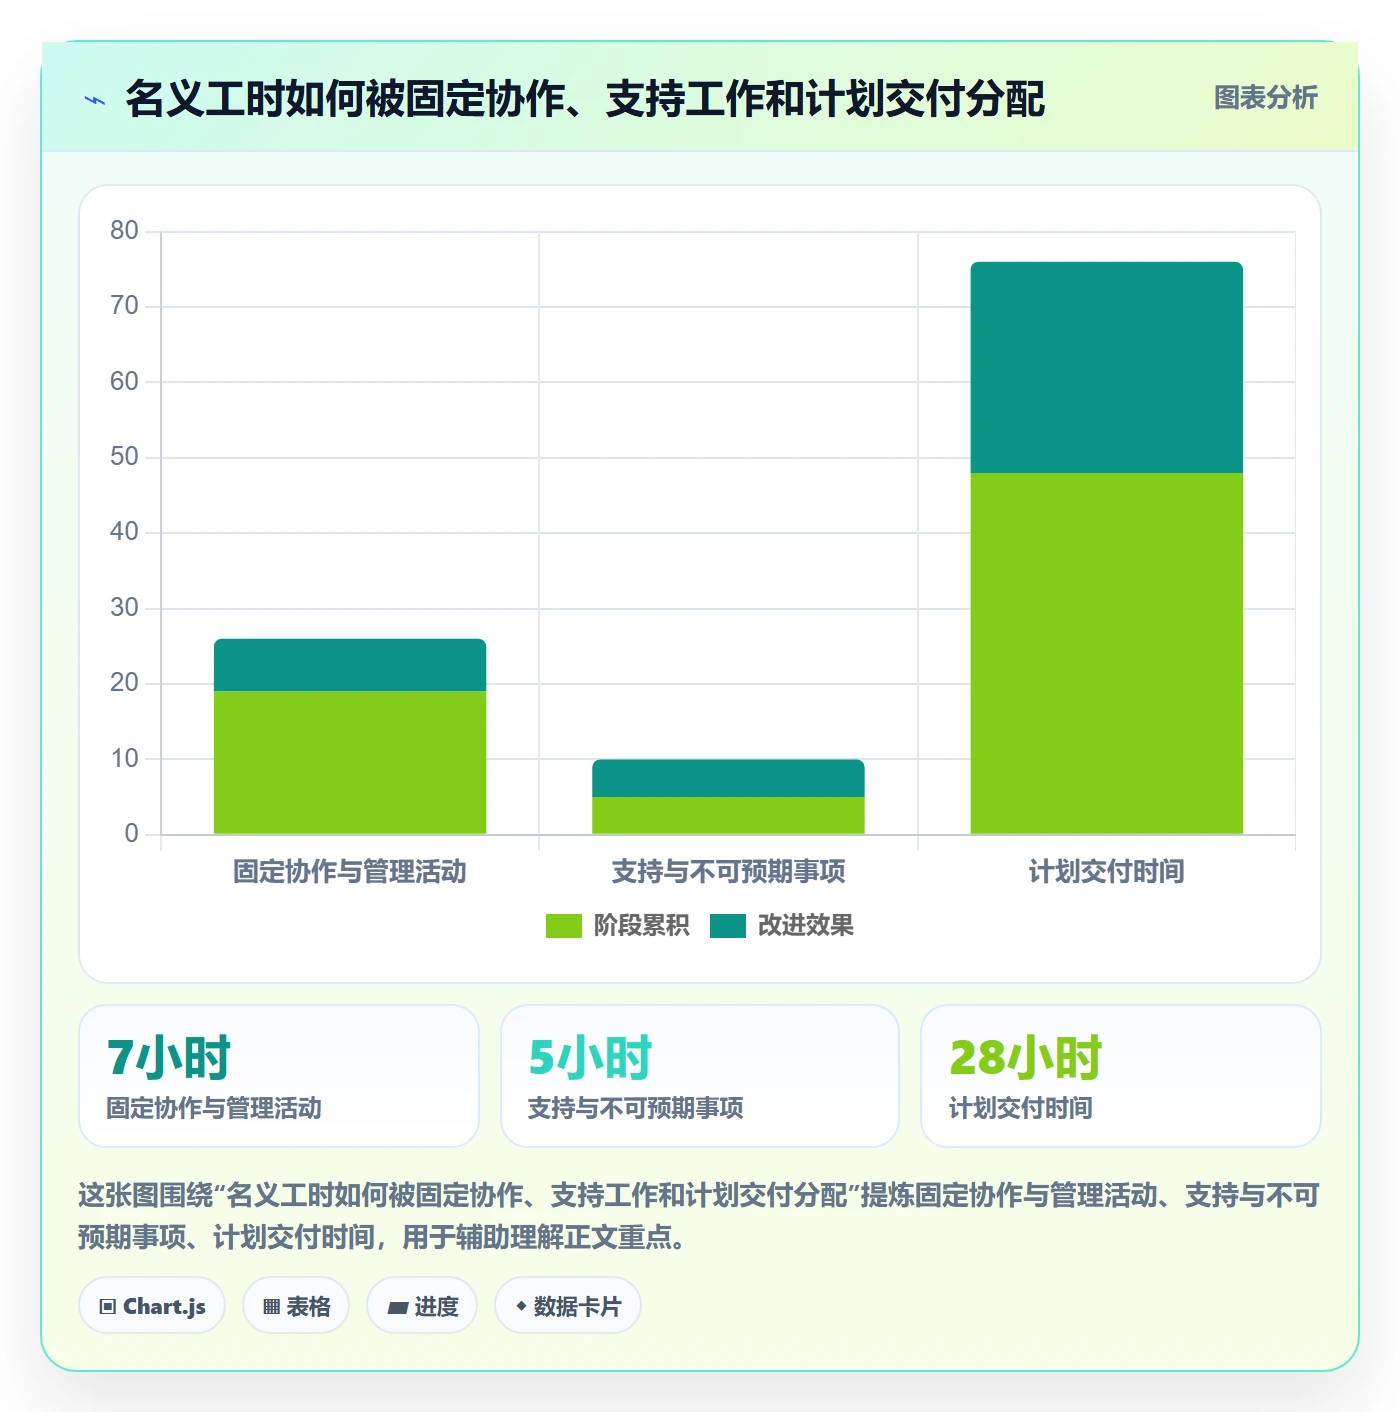The width and height of the screenshot is (1400, 1412).
Task: Select the Chart.js tag
Action: click(152, 1305)
